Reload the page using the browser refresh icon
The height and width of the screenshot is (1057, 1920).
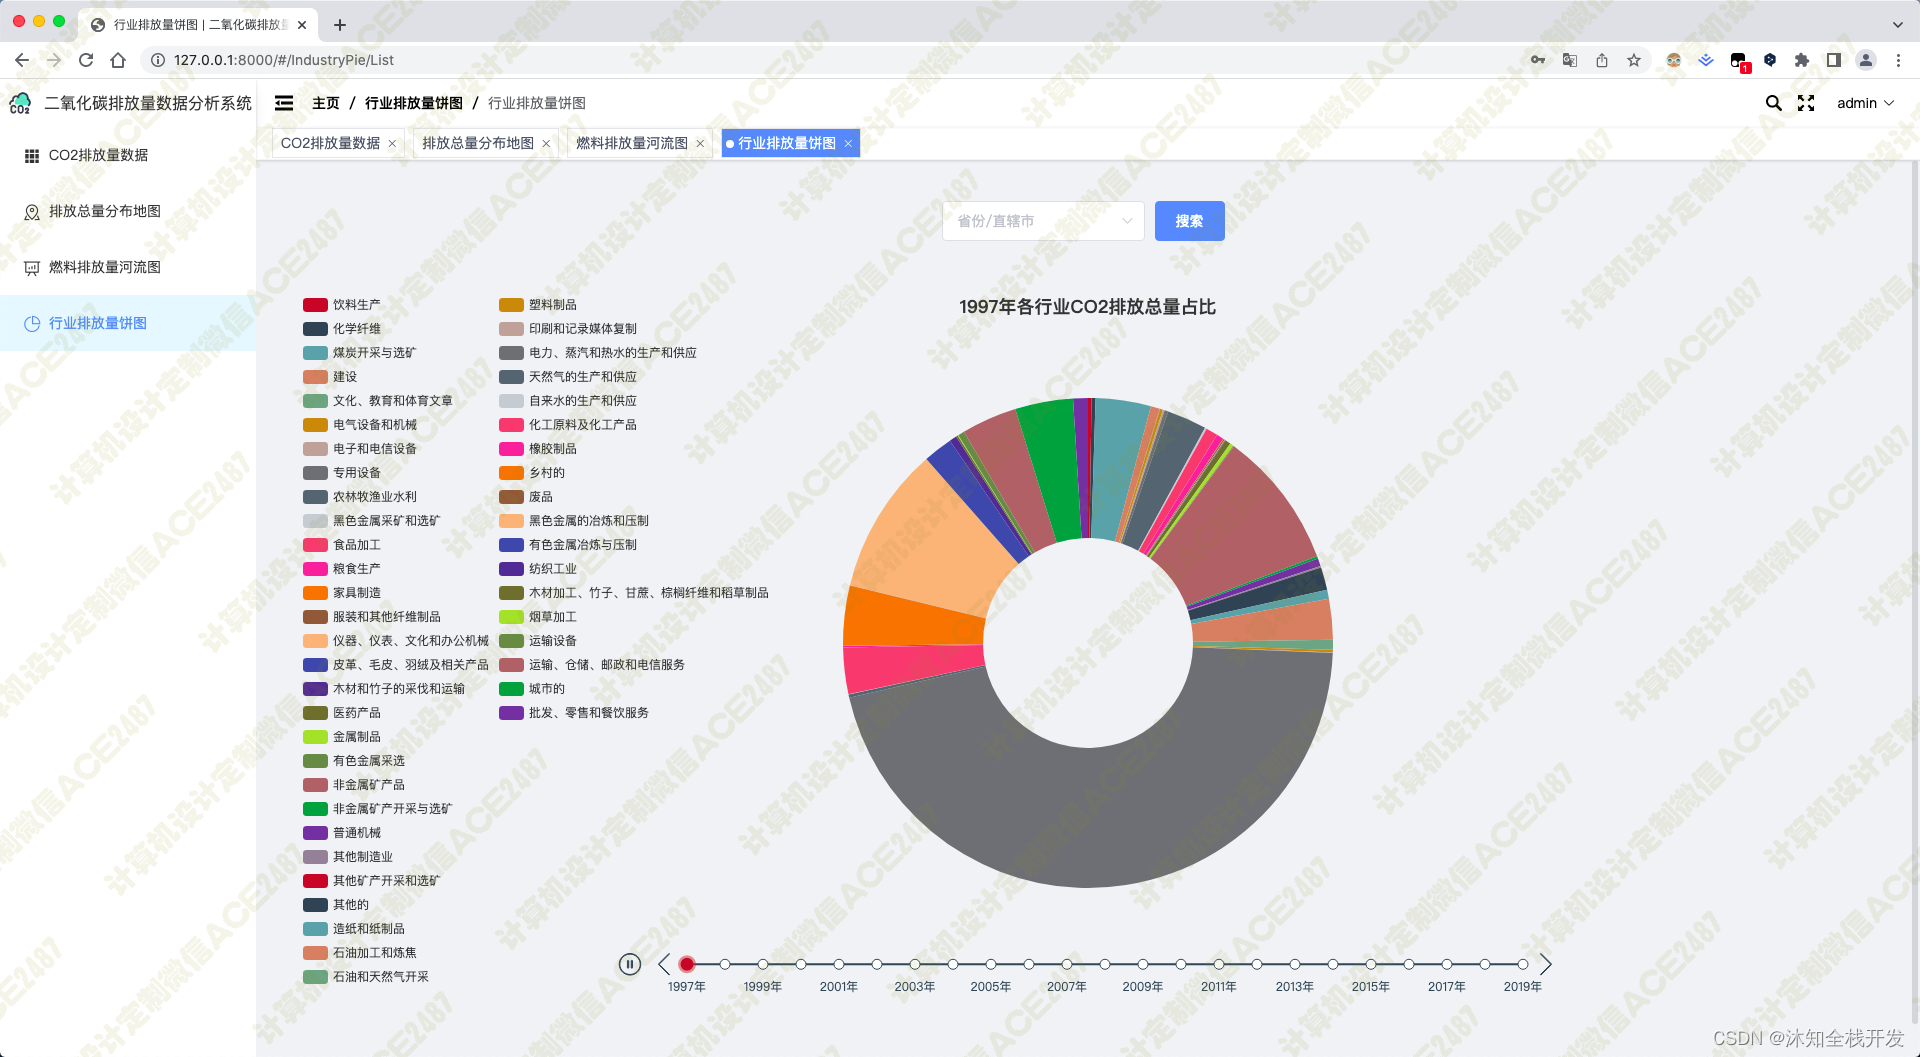[x=86, y=60]
